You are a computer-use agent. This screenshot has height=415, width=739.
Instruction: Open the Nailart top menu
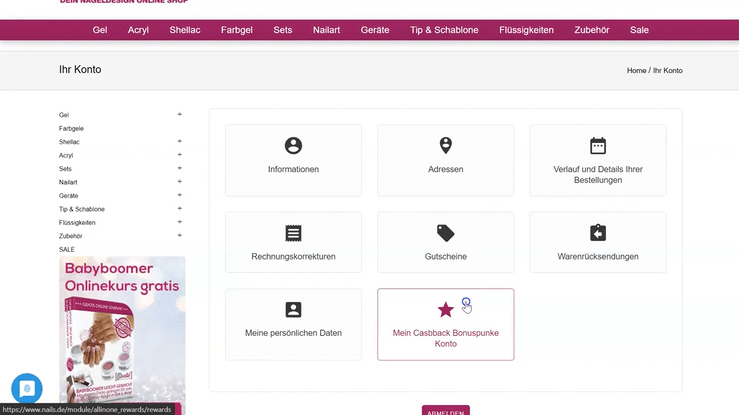pyautogui.click(x=326, y=30)
